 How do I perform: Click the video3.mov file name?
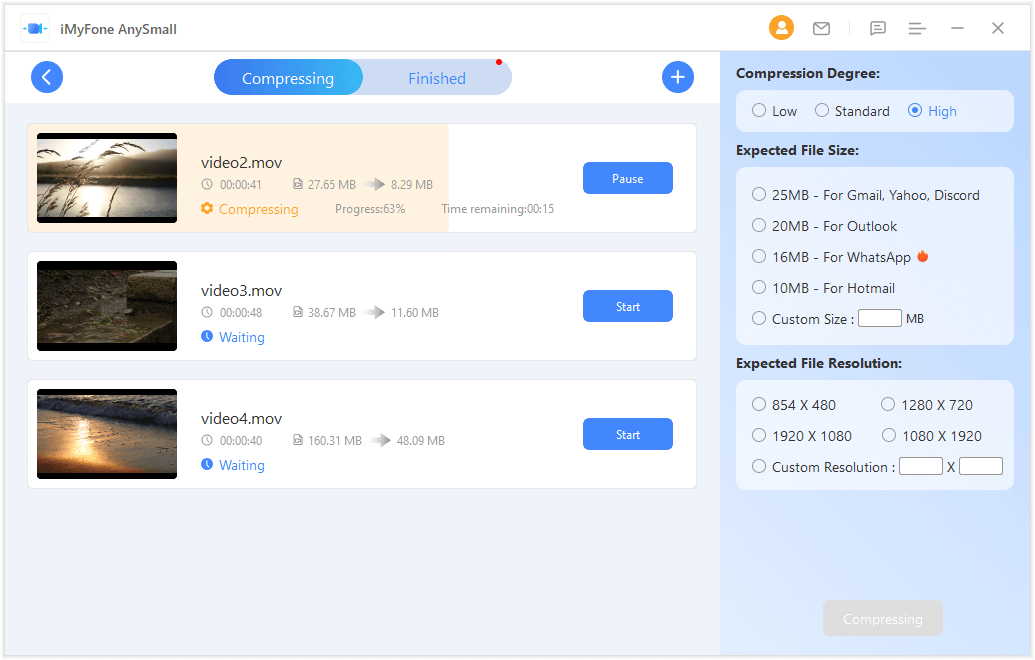click(x=242, y=290)
